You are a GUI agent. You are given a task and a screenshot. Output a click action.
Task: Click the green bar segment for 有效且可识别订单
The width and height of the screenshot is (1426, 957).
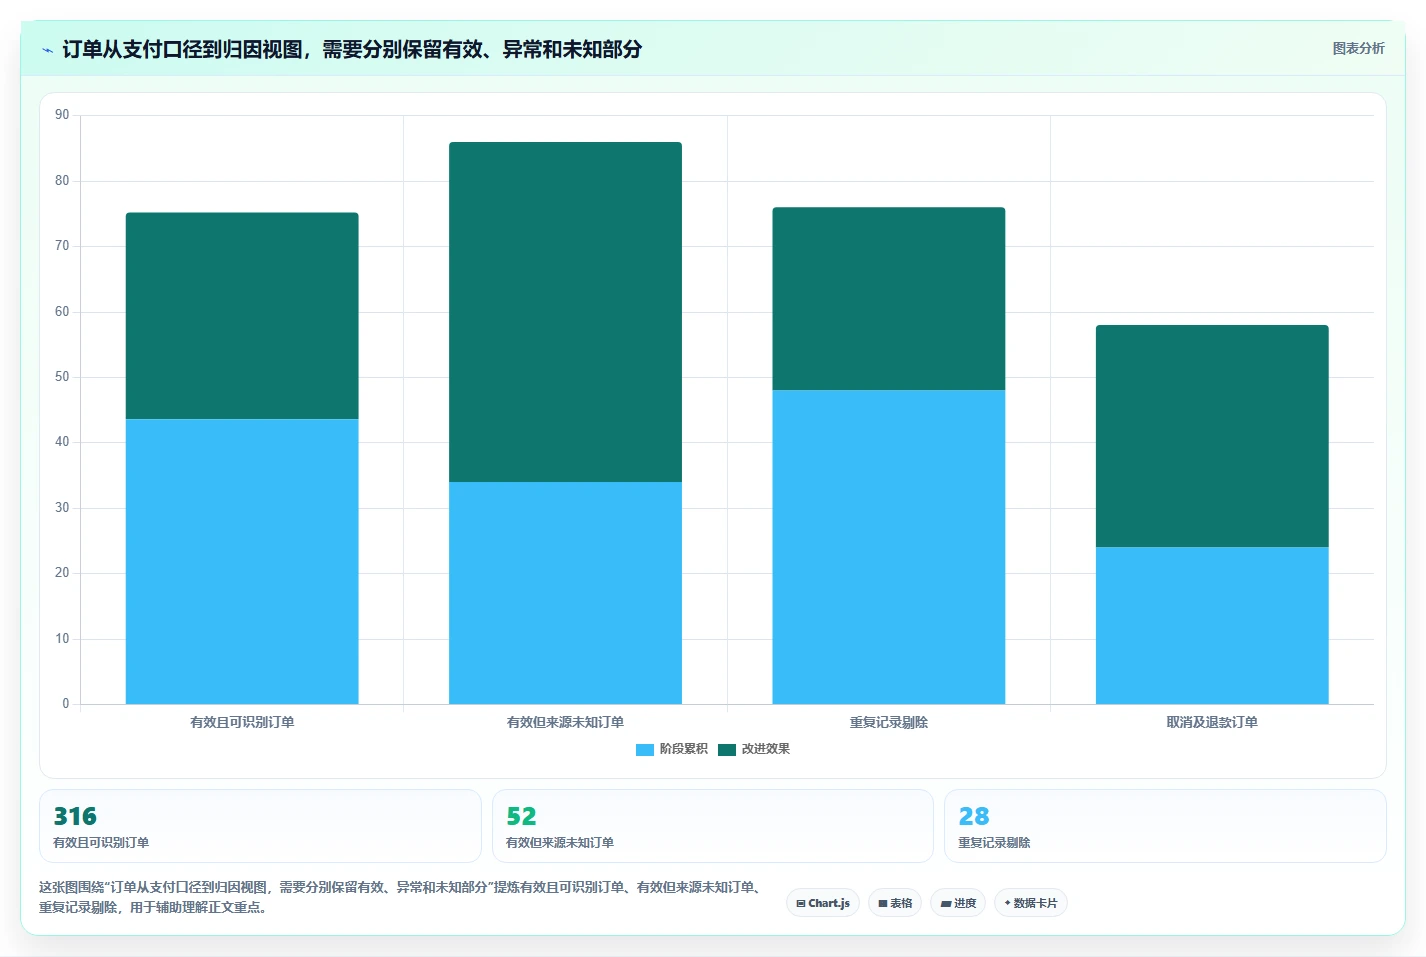click(242, 316)
